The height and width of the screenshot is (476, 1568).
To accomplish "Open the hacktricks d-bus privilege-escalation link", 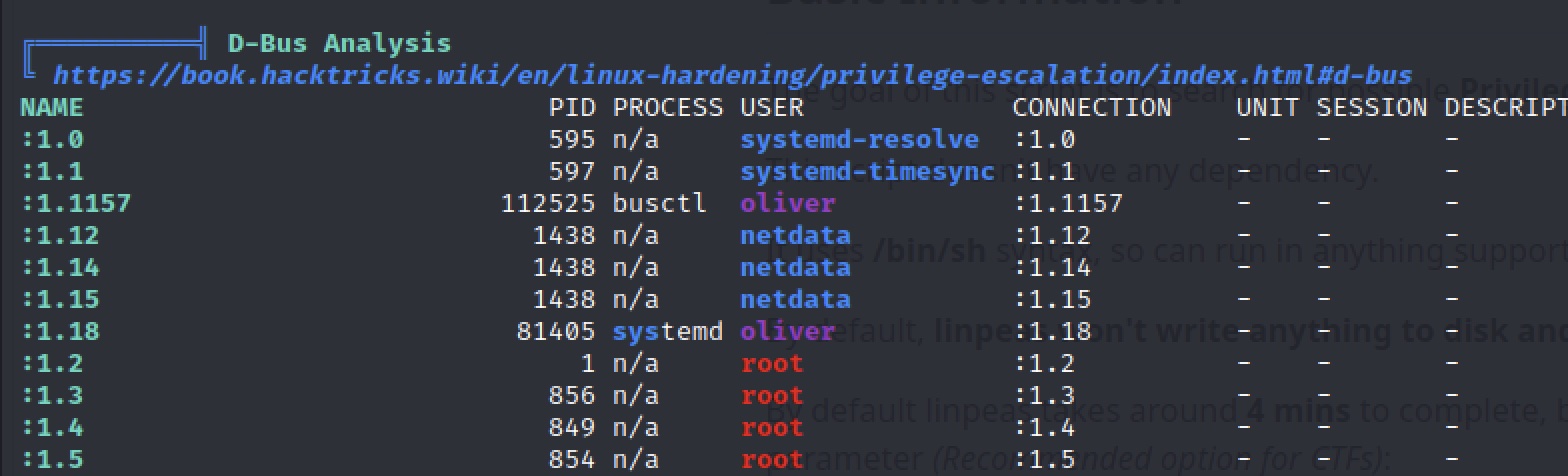I will (x=732, y=75).
